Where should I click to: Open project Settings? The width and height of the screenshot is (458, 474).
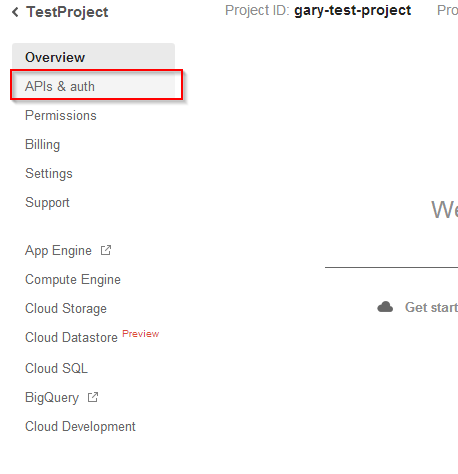click(x=49, y=174)
